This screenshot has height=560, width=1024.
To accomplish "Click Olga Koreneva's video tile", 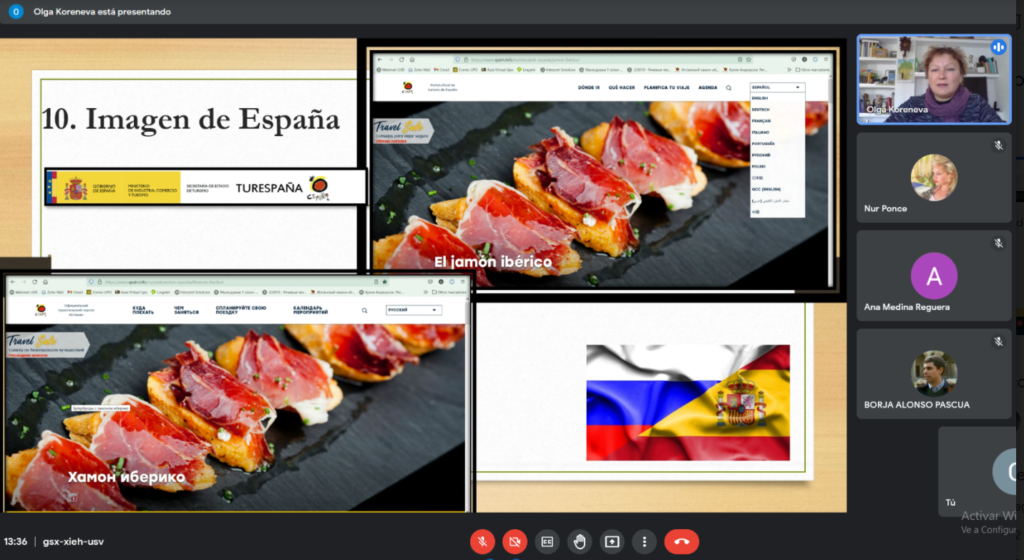I will point(933,80).
